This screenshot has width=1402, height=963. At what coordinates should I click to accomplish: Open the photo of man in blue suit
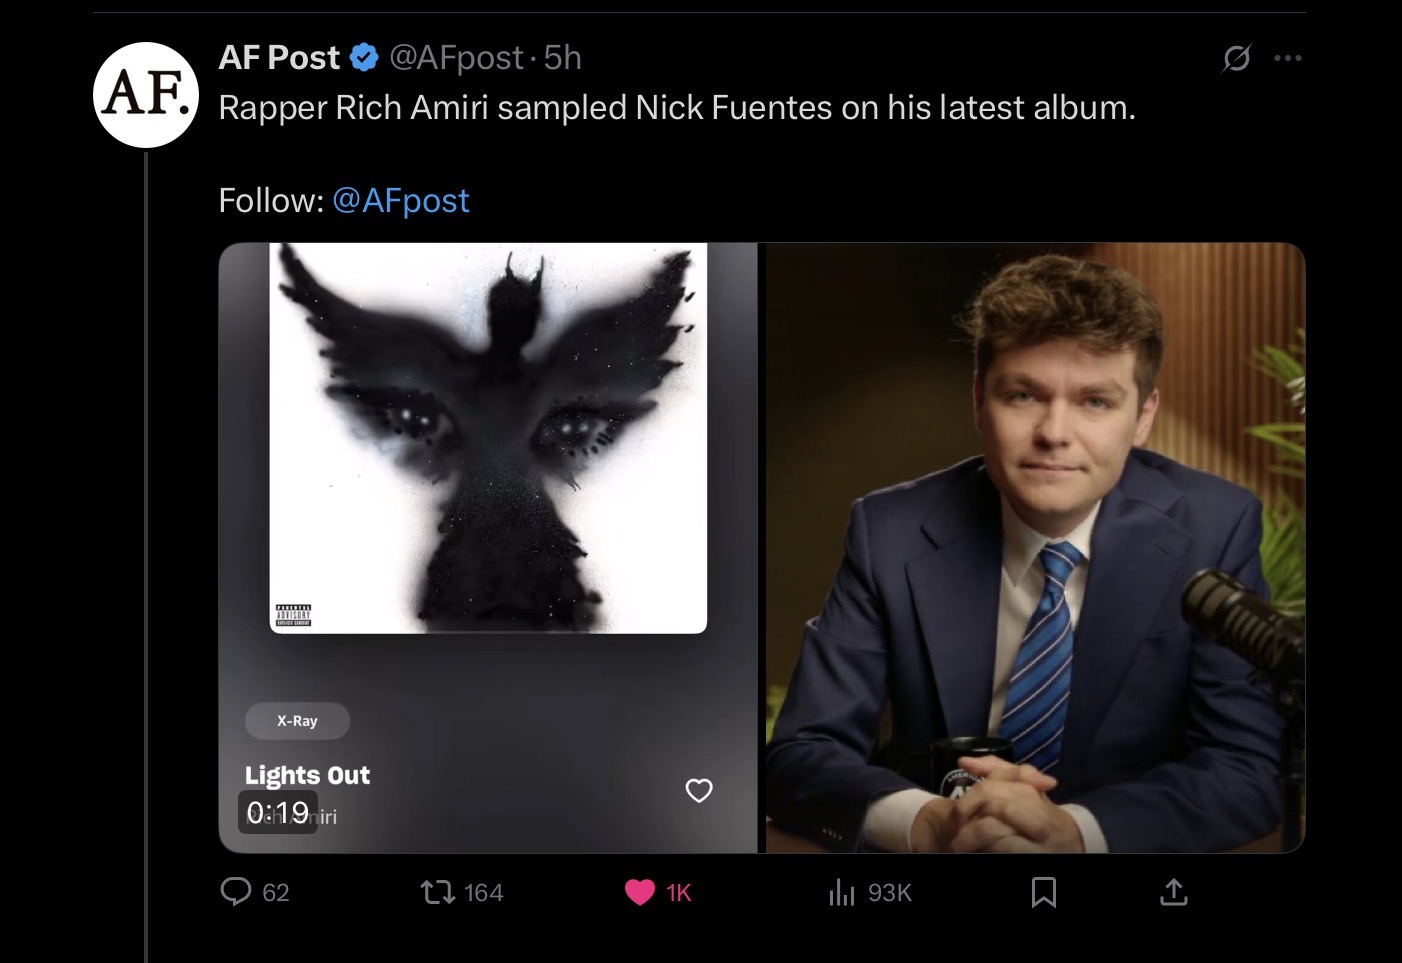click(x=1035, y=548)
